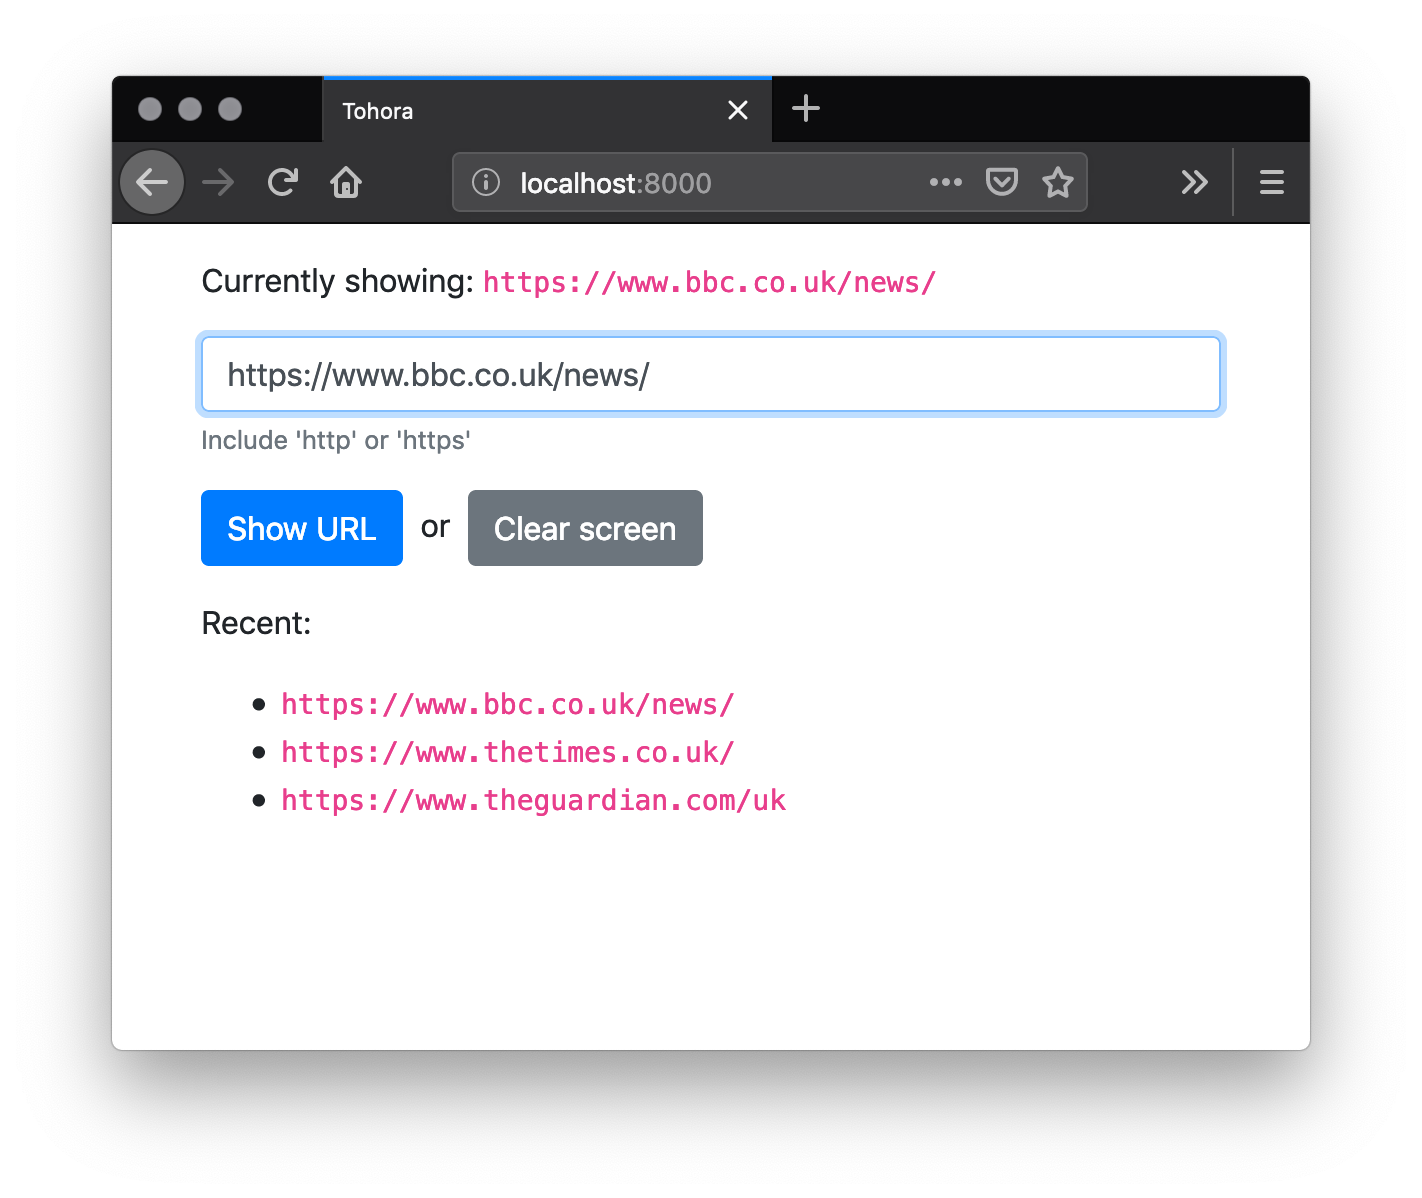Click the "Recent:" heading text
The image size is (1422, 1198).
coord(256,623)
